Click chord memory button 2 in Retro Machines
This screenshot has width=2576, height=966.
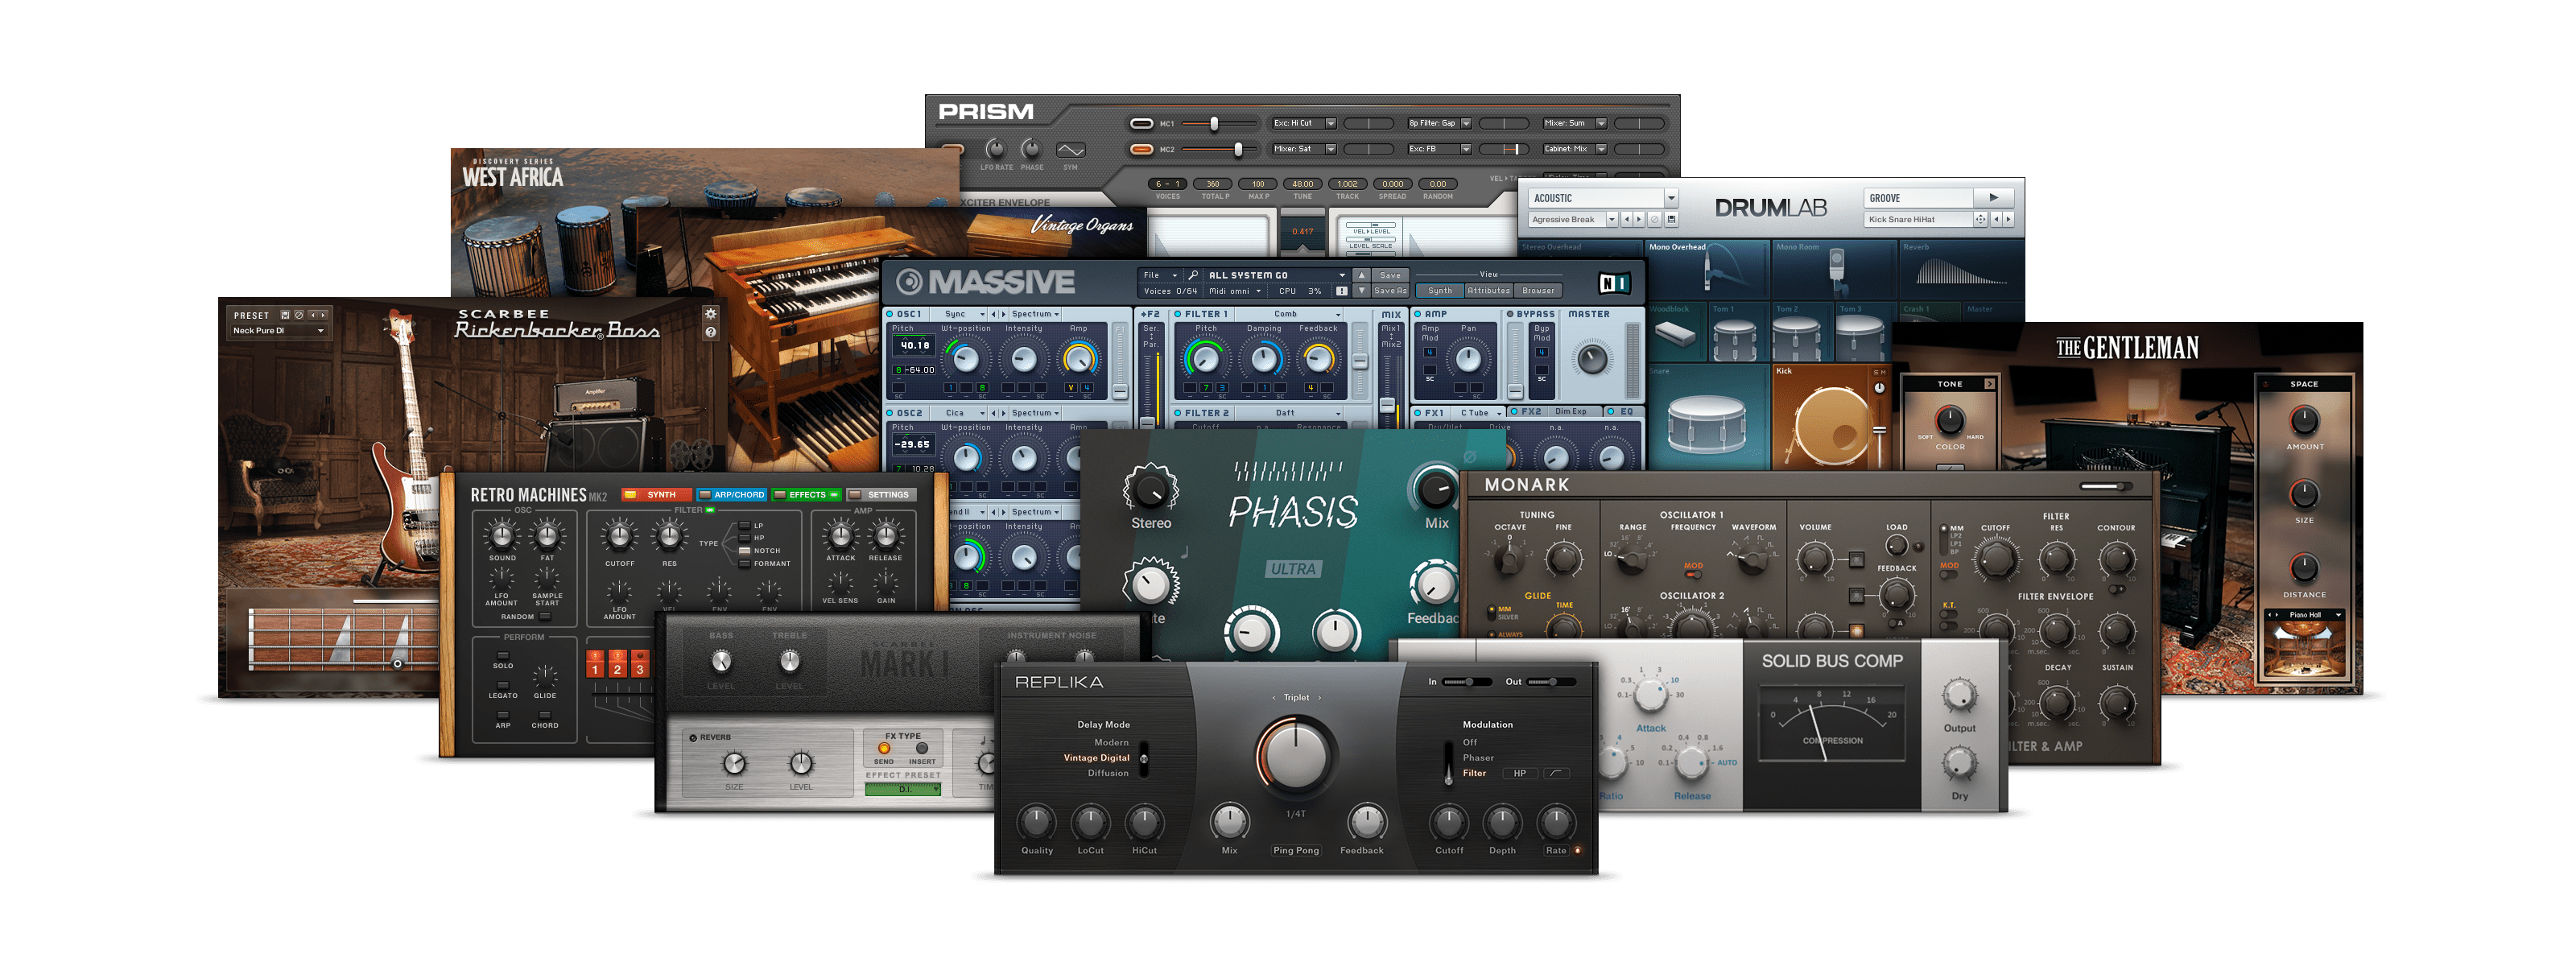617,665
